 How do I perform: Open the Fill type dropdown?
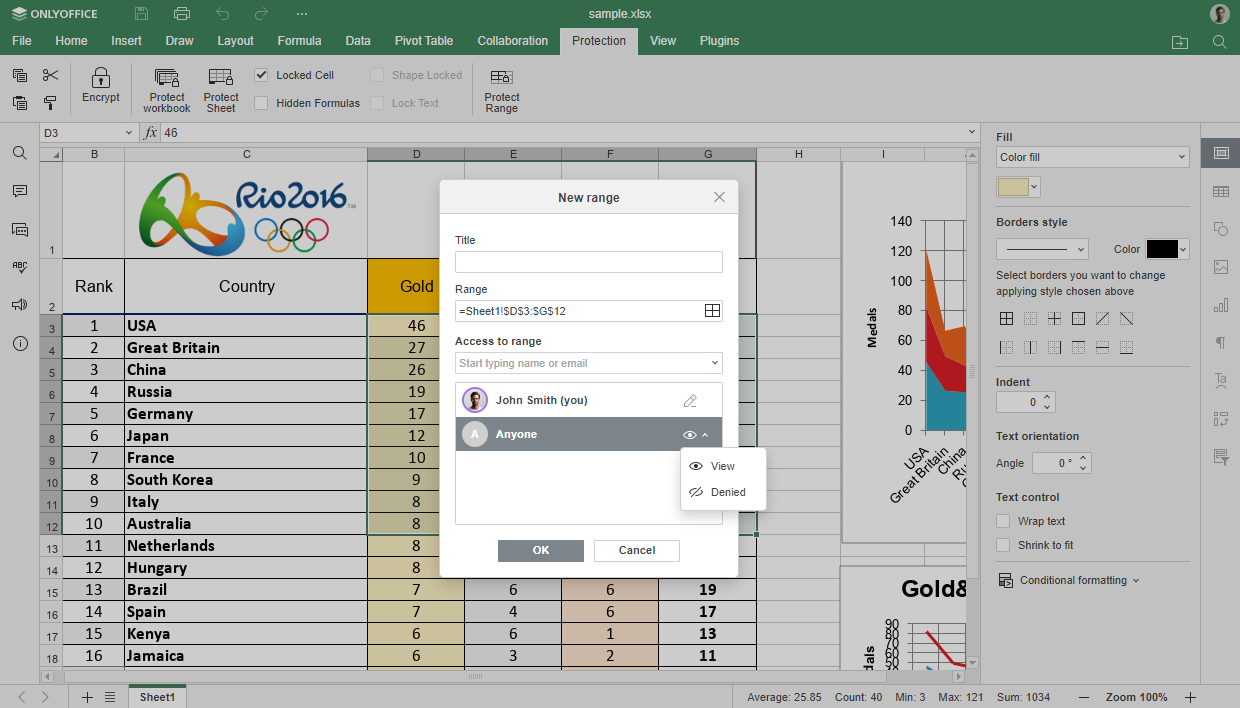[1092, 157]
